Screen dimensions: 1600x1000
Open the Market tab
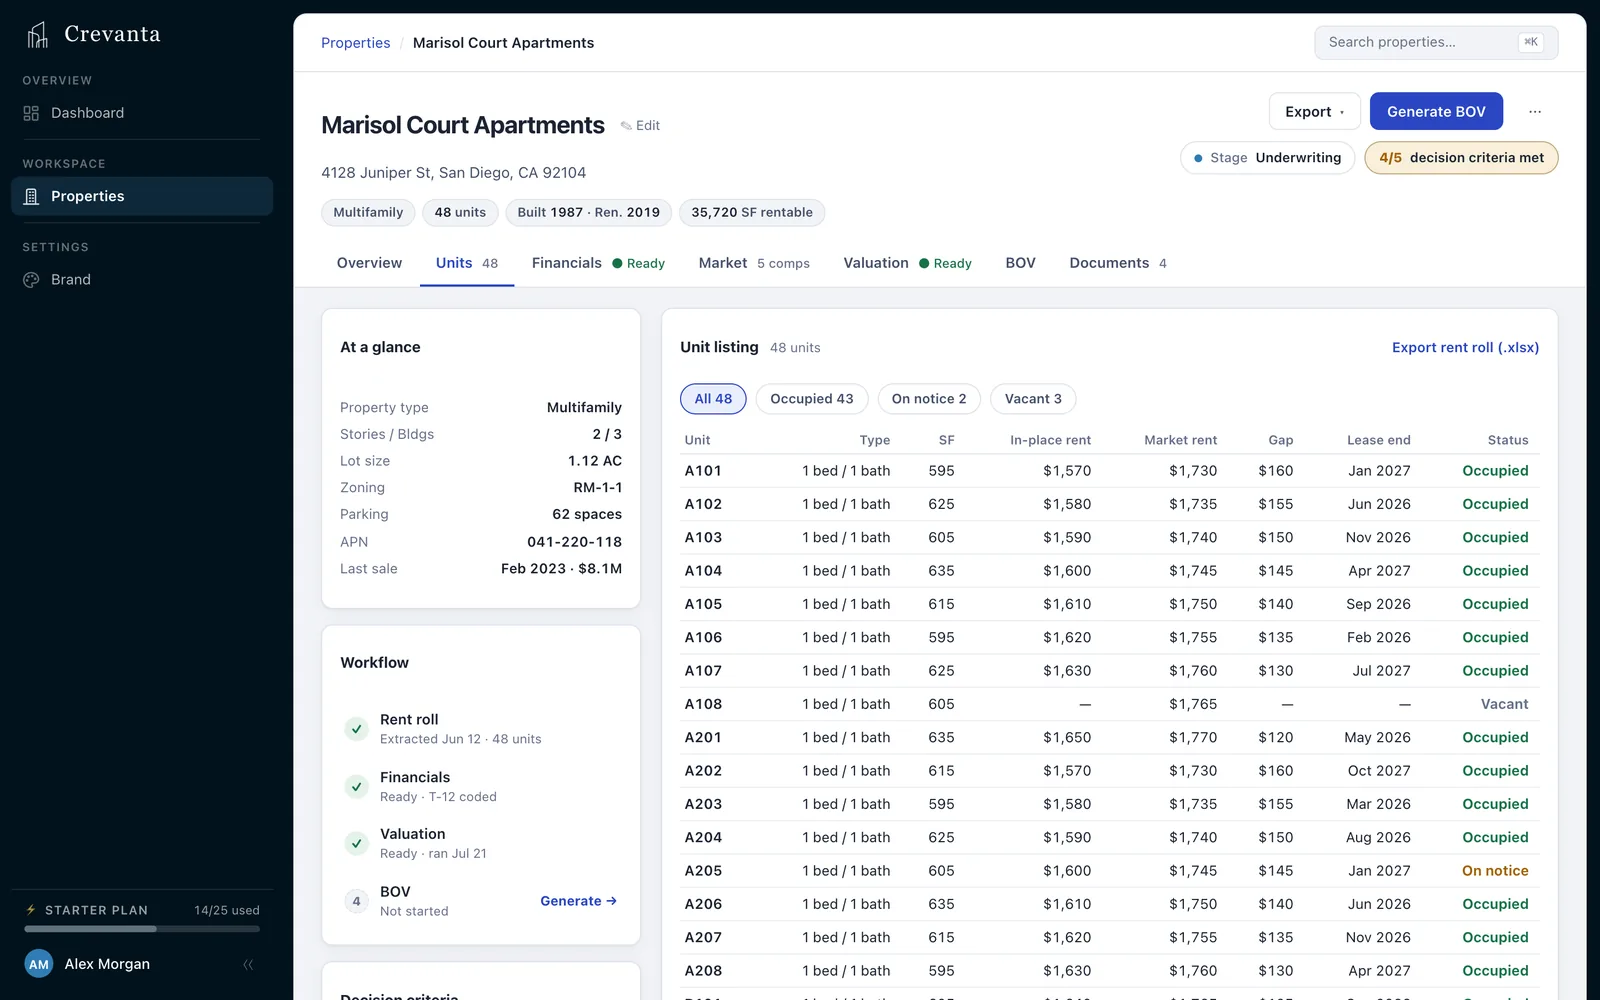(754, 263)
